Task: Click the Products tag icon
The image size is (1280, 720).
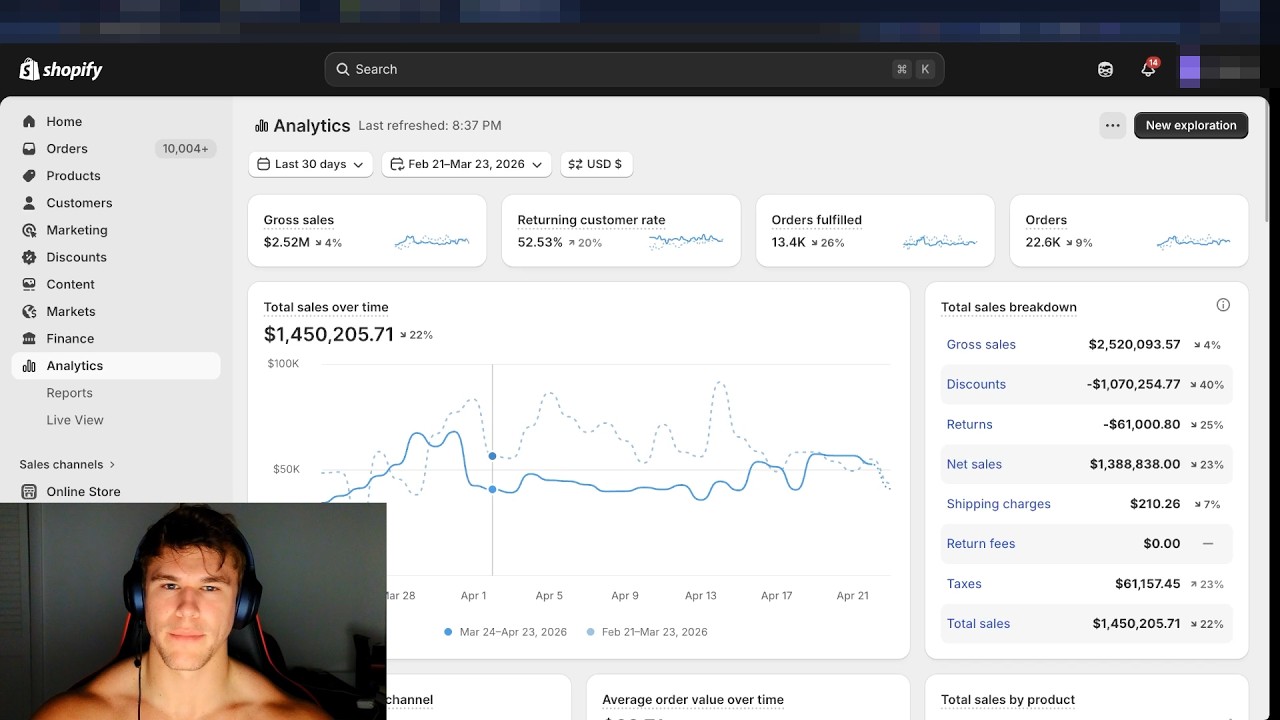Action: [x=29, y=175]
